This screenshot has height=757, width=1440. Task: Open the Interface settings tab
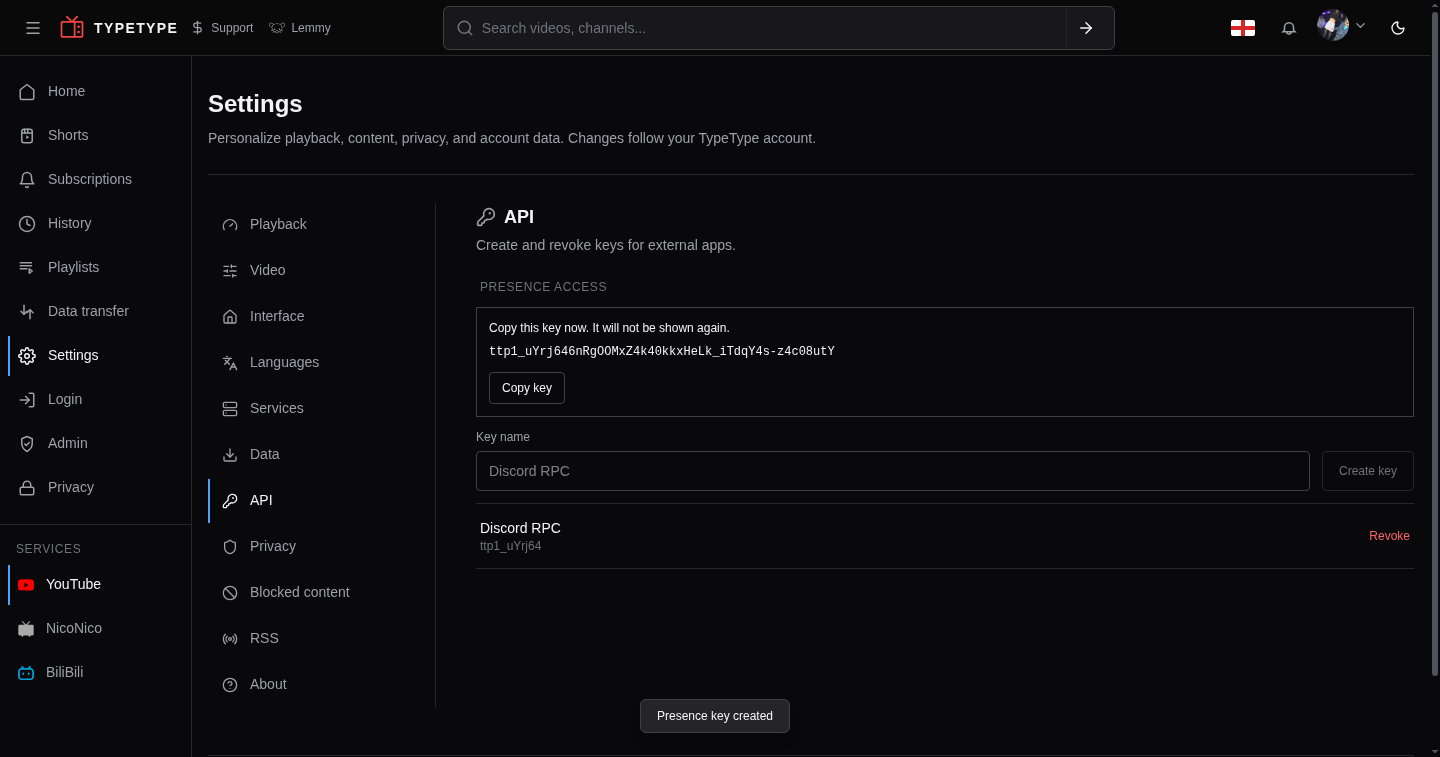tap(314, 316)
